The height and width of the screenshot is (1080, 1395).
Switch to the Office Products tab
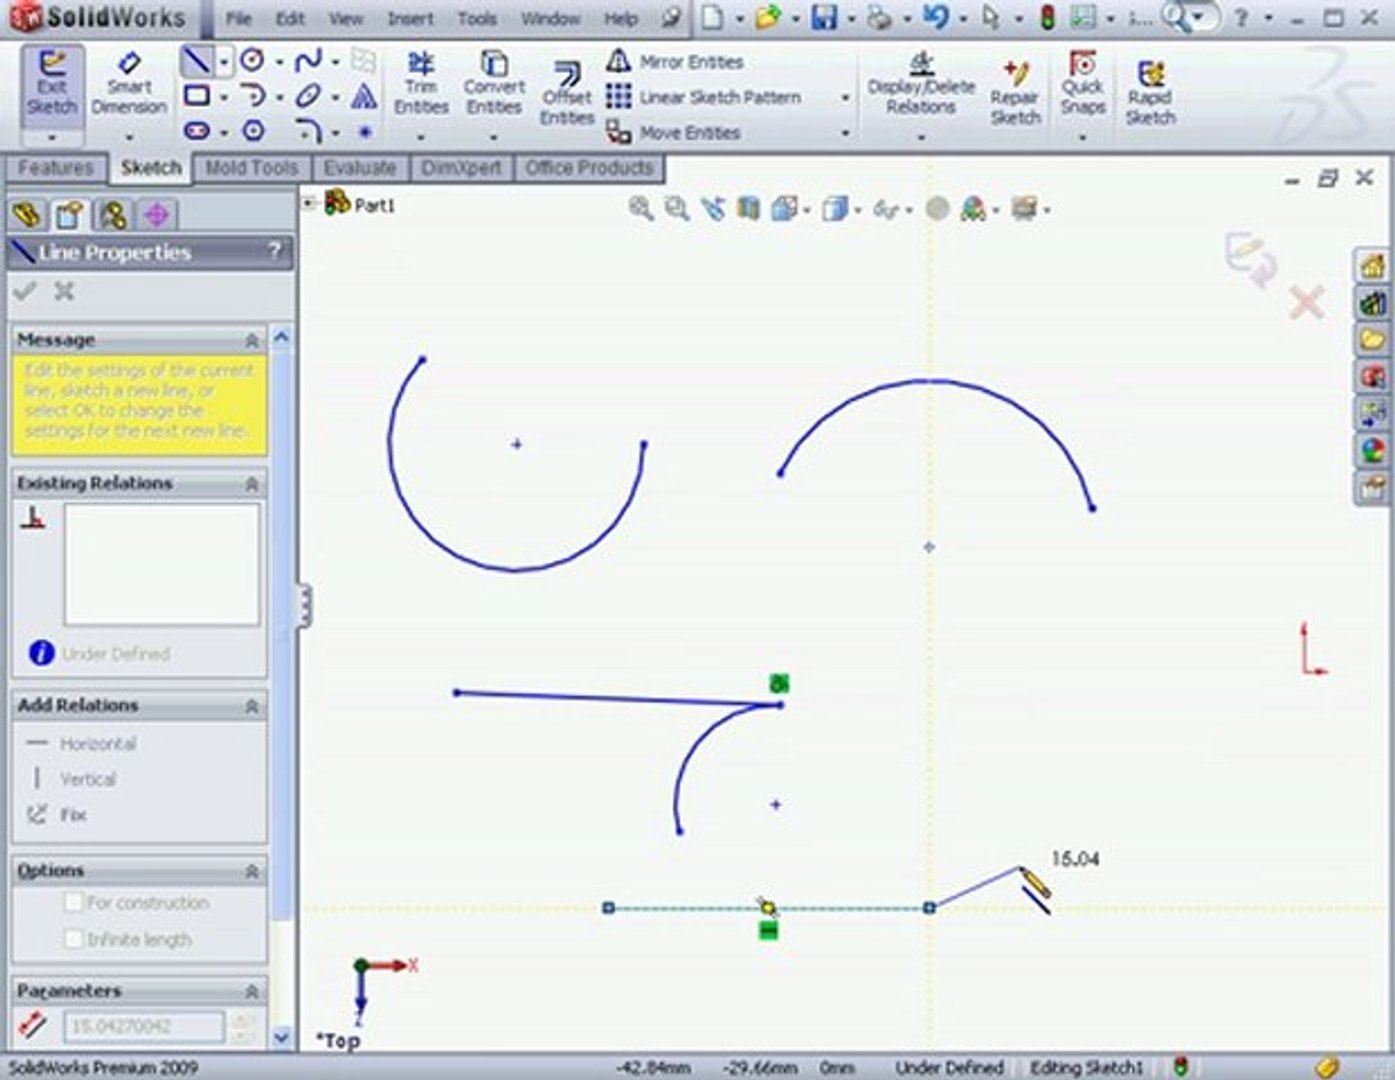coord(589,167)
